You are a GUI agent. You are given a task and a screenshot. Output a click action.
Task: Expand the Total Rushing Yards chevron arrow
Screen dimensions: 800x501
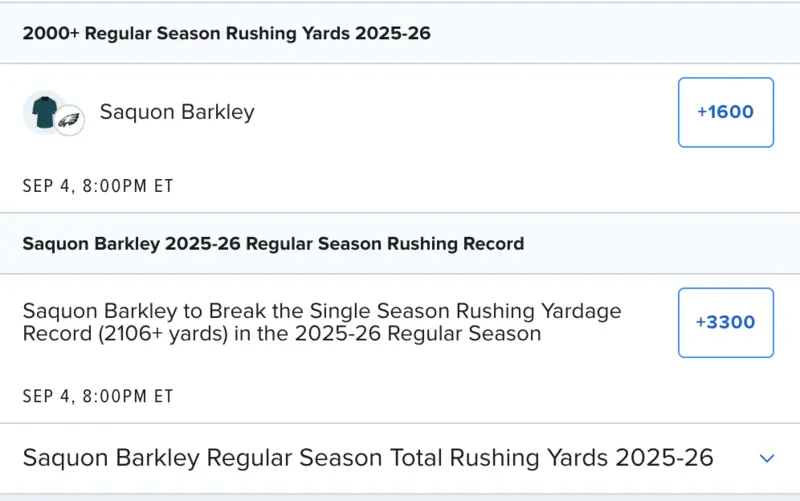click(x=767, y=458)
